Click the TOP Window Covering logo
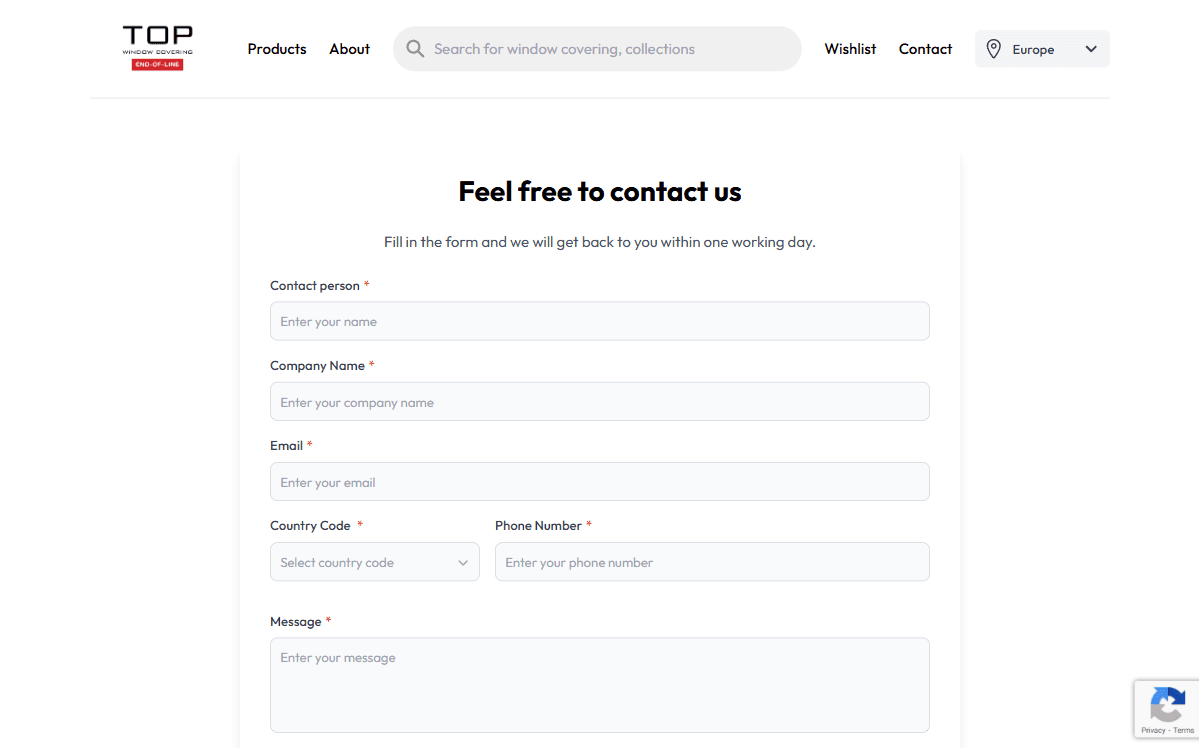 pyautogui.click(x=157, y=48)
